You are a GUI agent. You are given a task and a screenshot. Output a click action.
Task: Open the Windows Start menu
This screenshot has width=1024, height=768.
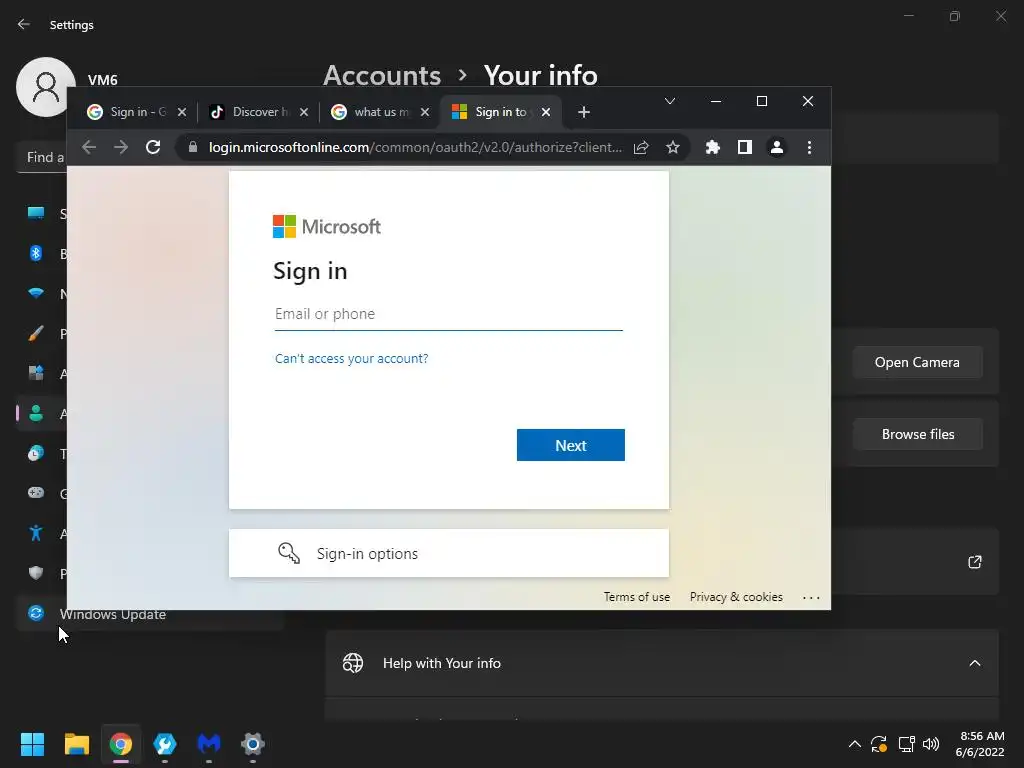(32, 744)
